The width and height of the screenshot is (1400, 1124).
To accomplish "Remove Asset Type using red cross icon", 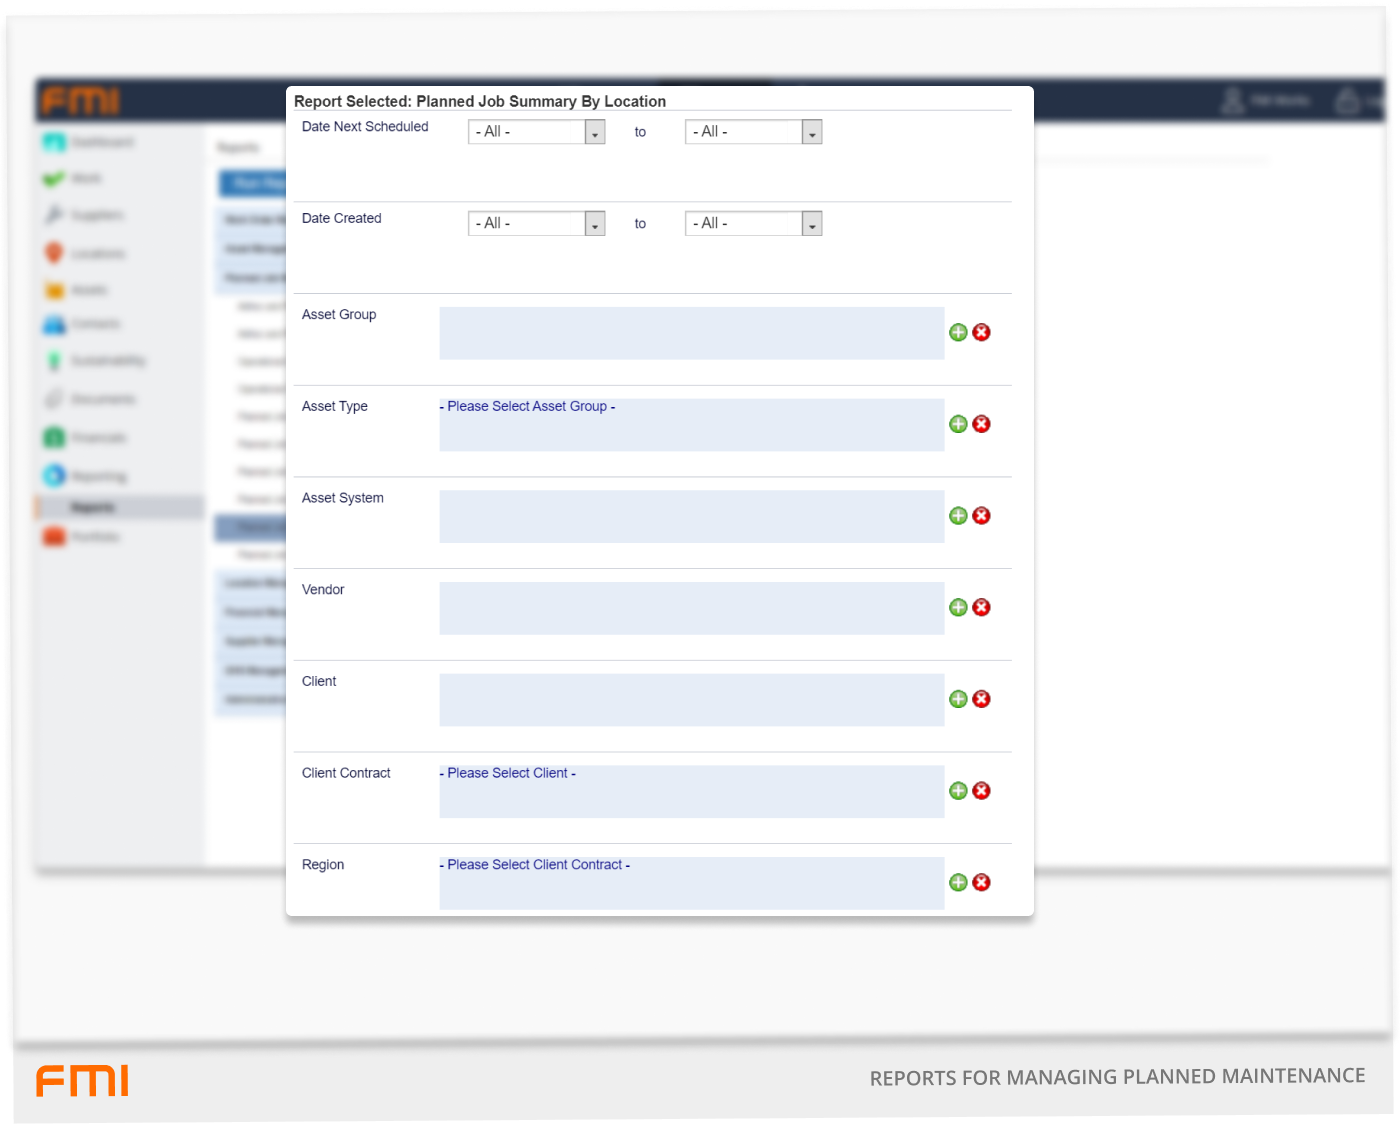I will coord(981,424).
